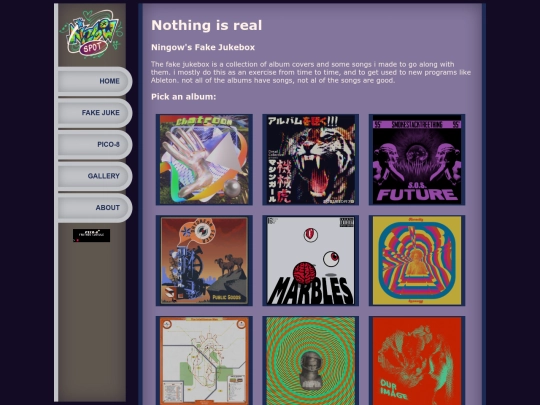Select the Chatroom album cover
The width and height of the screenshot is (540, 405).
(204, 159)
